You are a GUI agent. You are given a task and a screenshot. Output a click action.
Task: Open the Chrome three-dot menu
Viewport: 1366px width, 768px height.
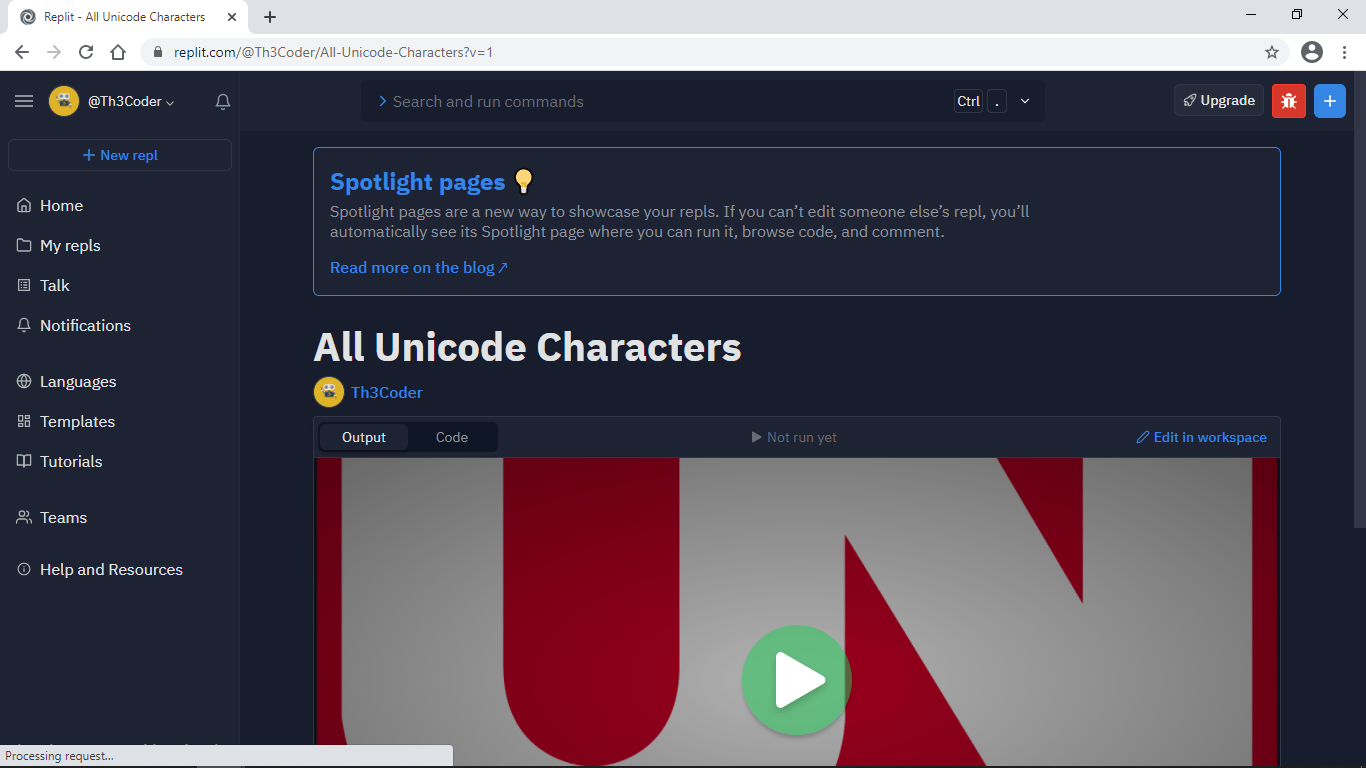(1345, 52)
